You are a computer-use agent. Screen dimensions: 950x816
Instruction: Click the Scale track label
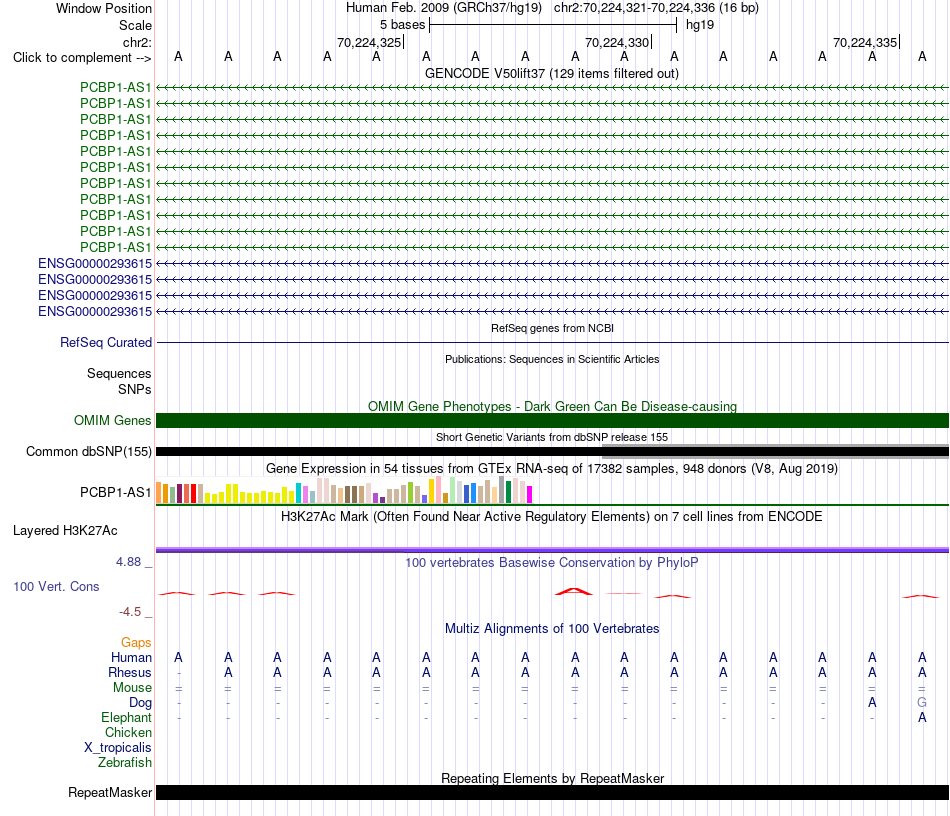pyautogui.click(x=135, y=25)
